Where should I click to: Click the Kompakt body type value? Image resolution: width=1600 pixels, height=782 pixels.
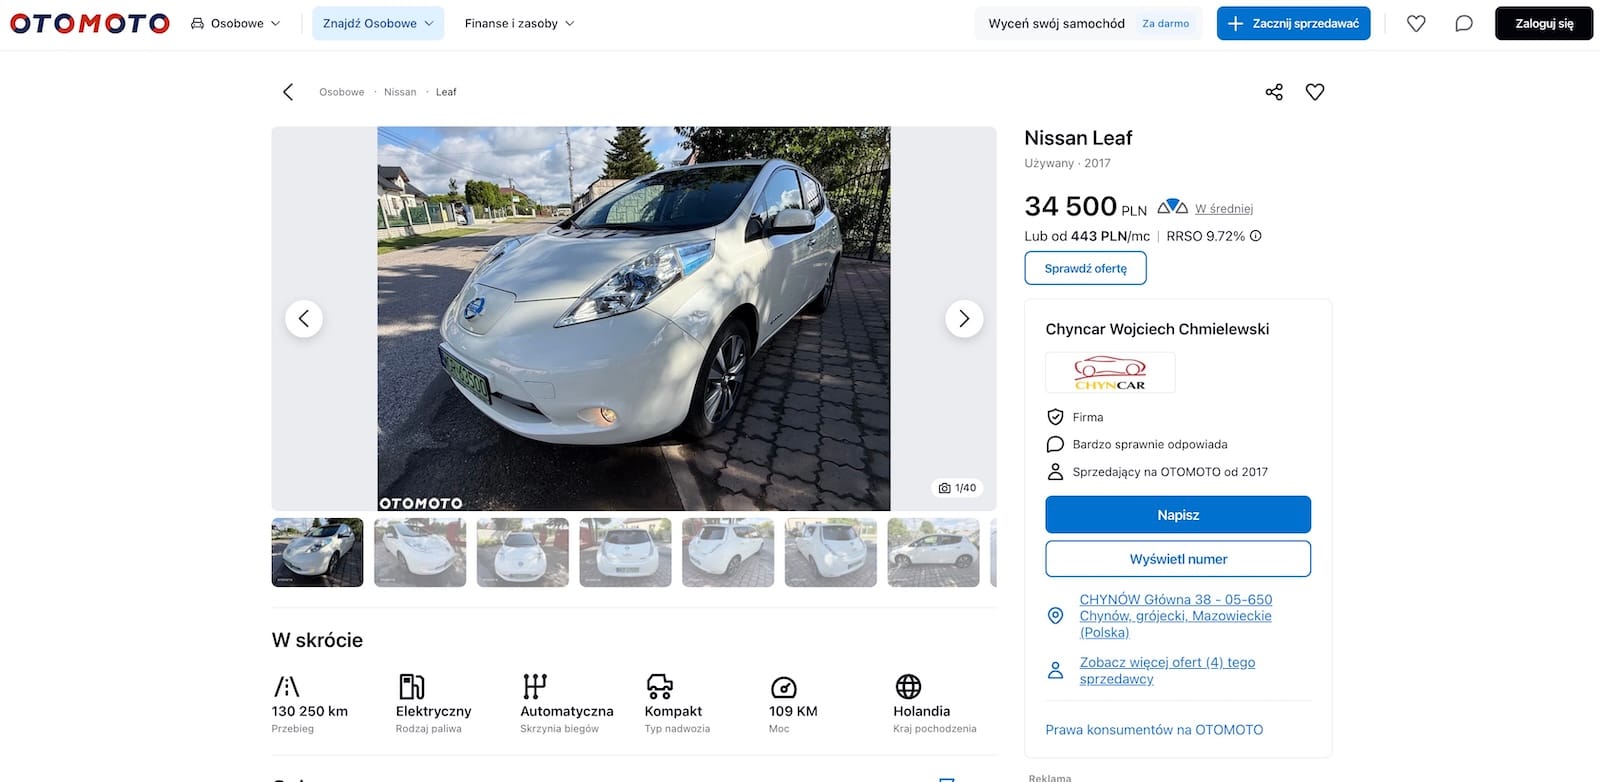click(673, 711)
